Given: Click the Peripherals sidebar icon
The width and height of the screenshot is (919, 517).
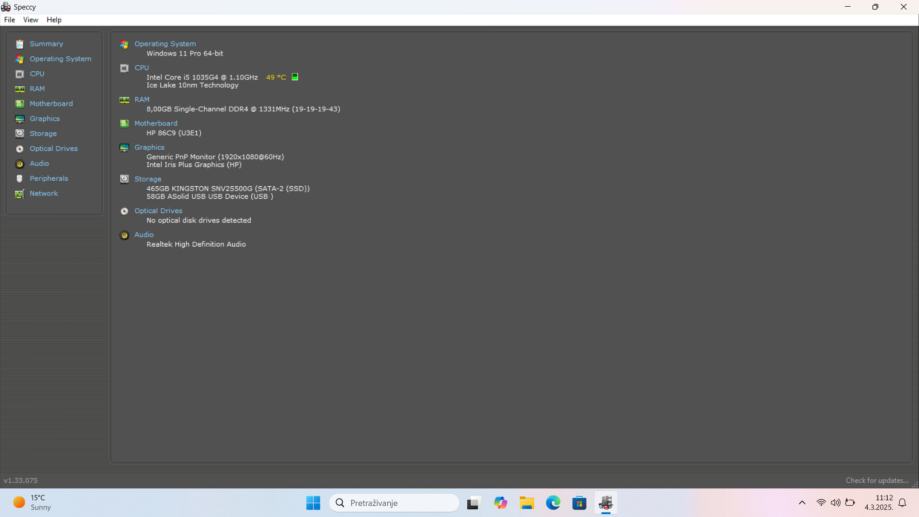Looking at the screenshot, I should (19, 179).
